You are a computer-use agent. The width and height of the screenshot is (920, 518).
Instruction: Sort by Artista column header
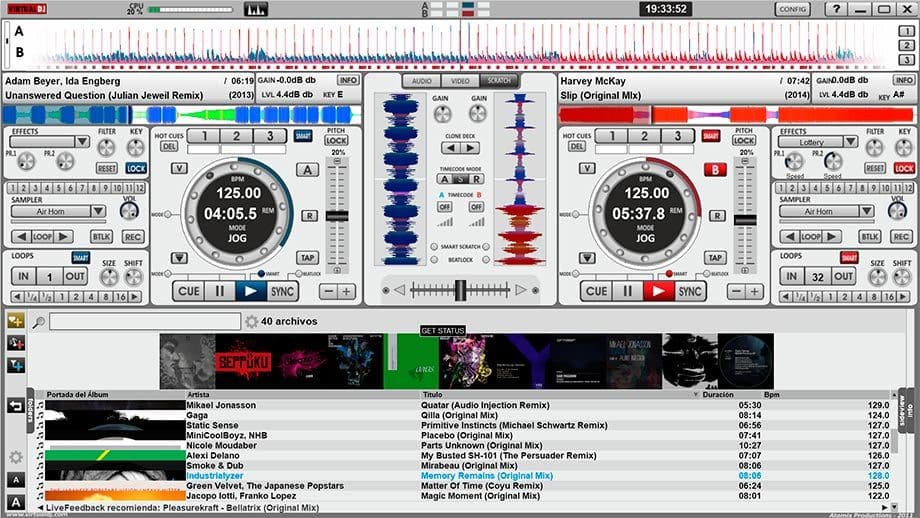pyautogui.click(x=198, y=395)
